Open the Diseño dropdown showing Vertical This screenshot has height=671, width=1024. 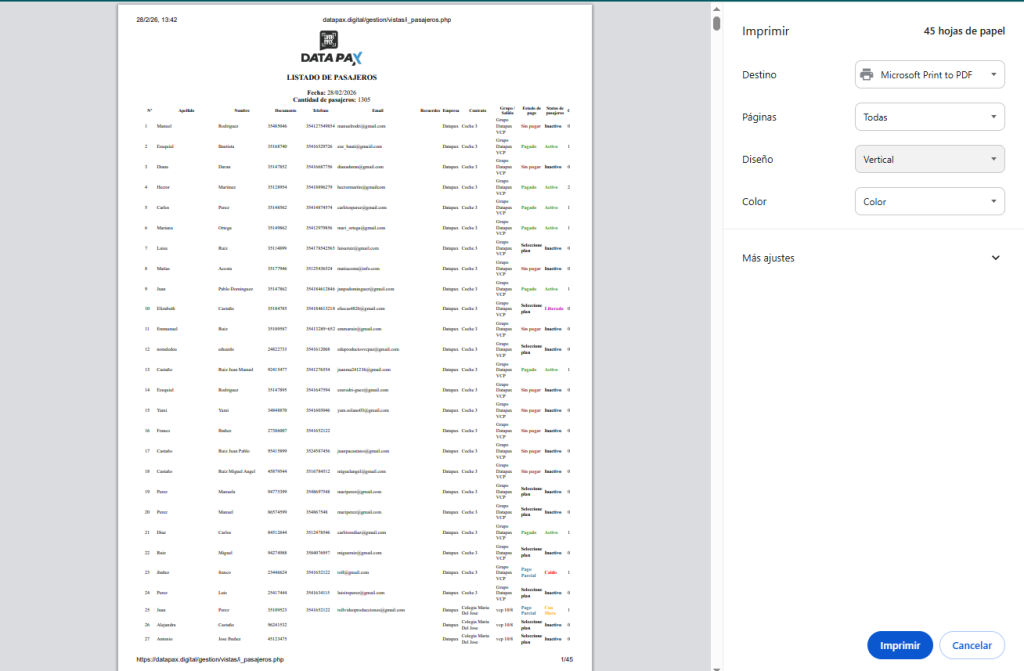click(929, 159)
